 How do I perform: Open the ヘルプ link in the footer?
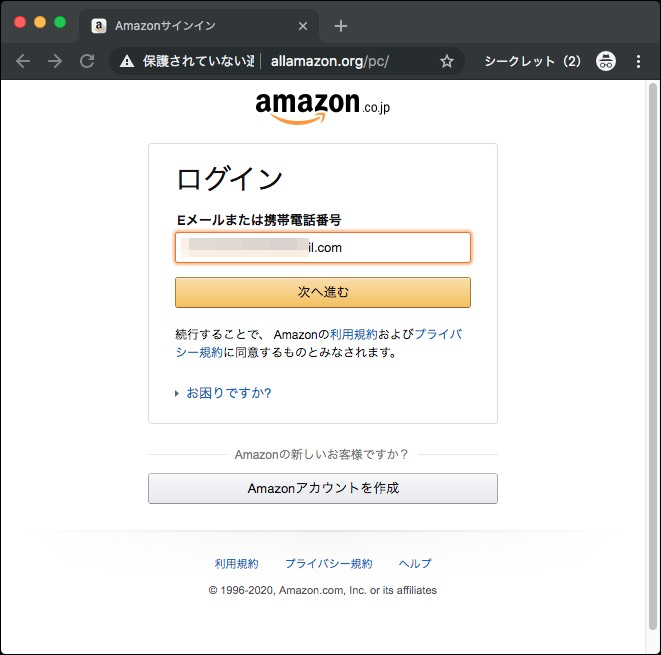[x=415, y=564]
